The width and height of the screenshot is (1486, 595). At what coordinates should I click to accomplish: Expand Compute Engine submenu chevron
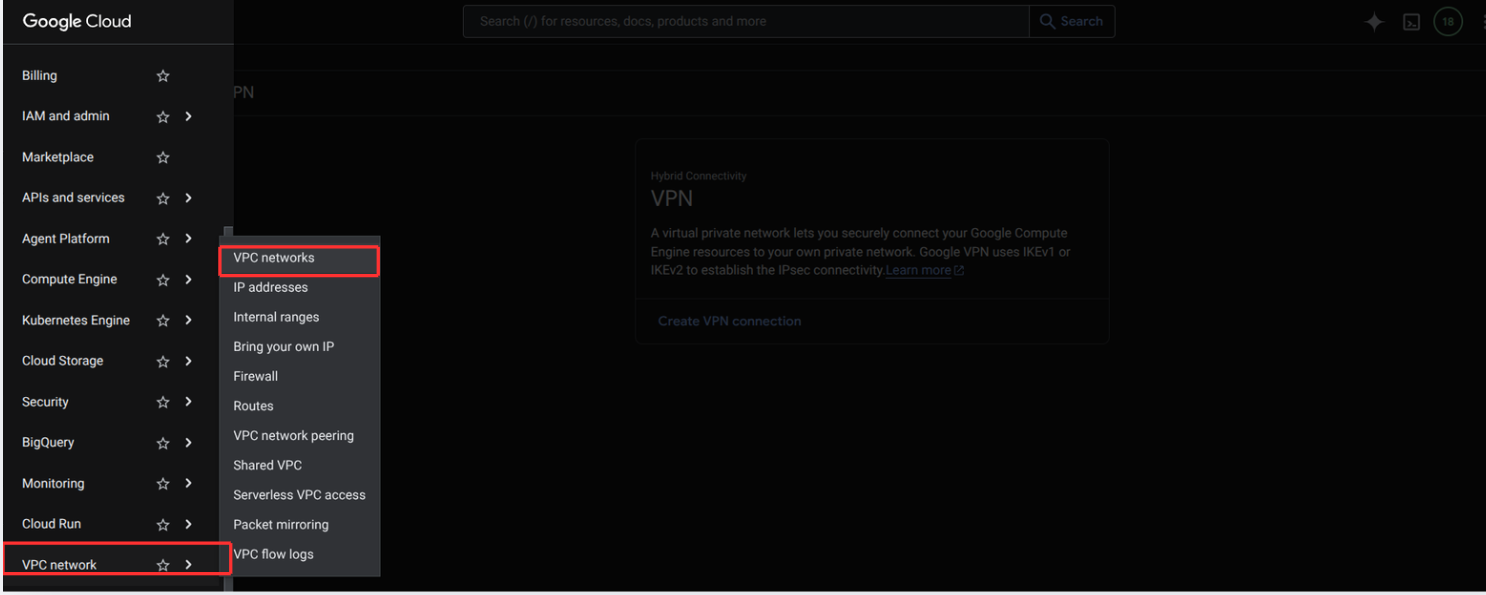coord(188,280)
